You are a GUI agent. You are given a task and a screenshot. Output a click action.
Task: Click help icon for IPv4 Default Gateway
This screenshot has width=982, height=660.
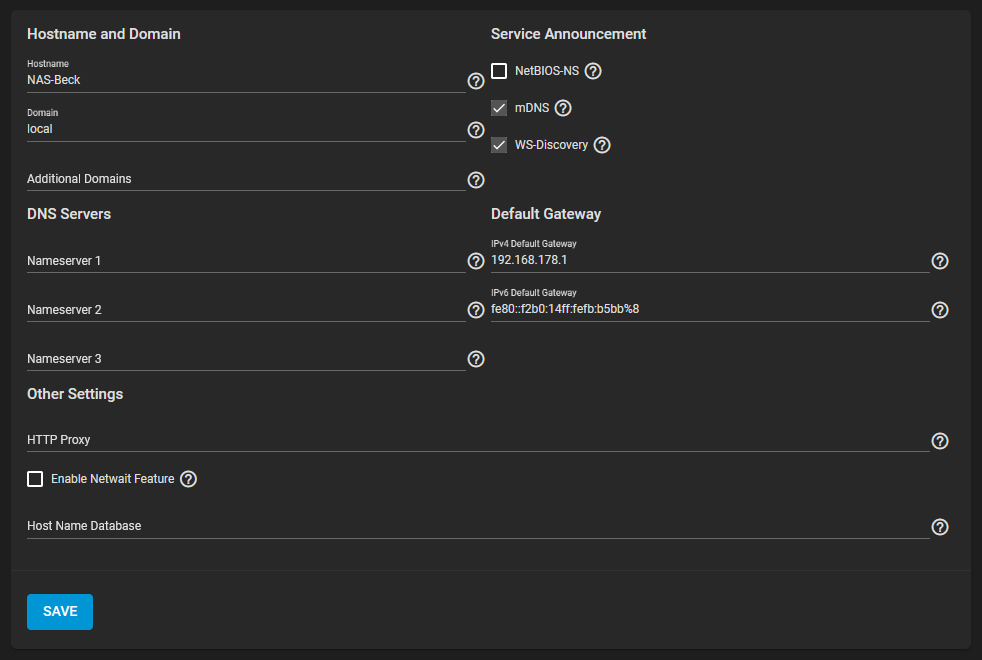coord(939,261)
